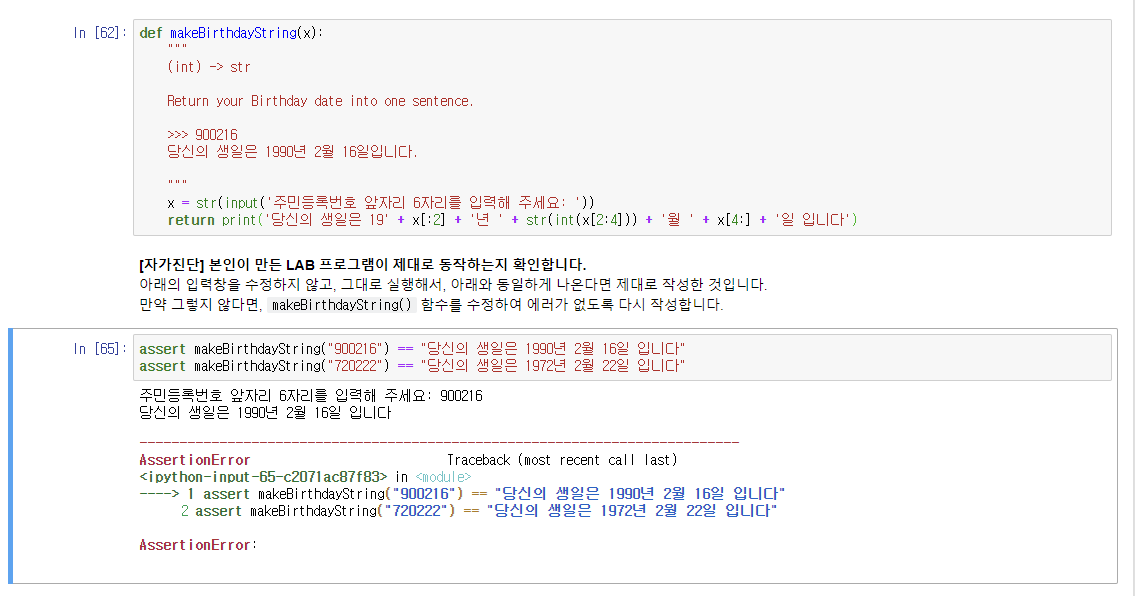1135x596 pixels.
Task: Click the traceback arrow line '----> 1 assert'
Action: (462, 494)
